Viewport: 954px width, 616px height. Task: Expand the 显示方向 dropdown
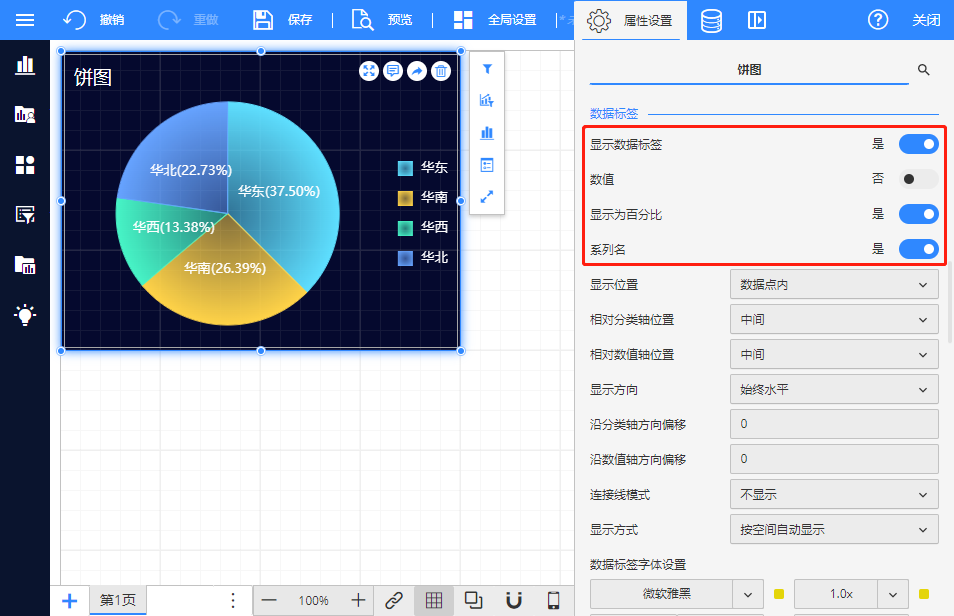tap(834, 389)
